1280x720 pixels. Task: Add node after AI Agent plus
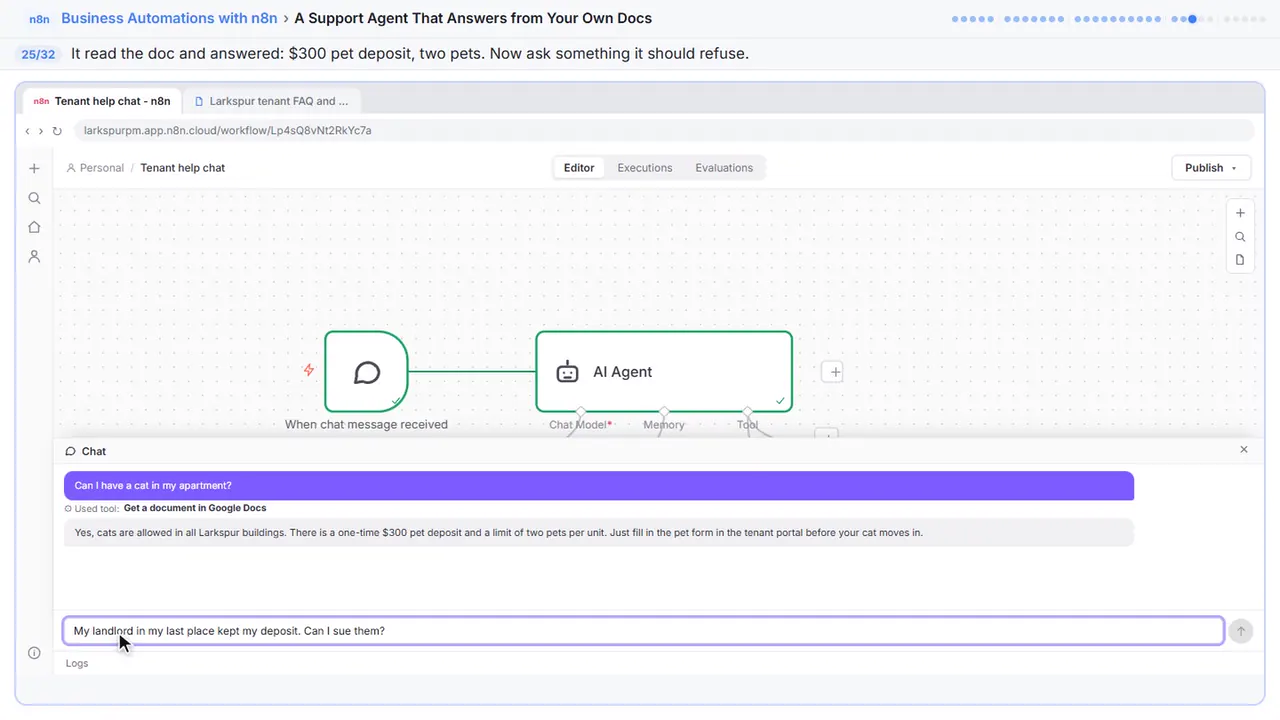tap(834, 372)
